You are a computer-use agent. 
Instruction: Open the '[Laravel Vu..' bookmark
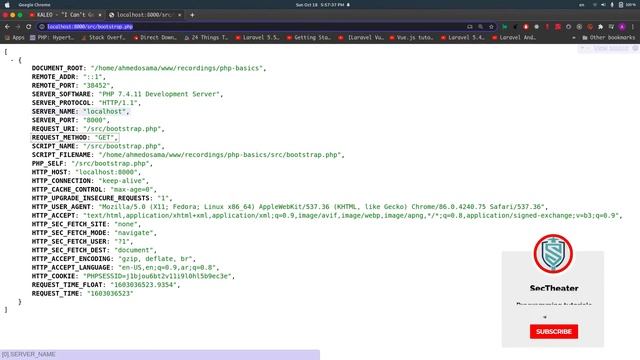pos(361,38)
